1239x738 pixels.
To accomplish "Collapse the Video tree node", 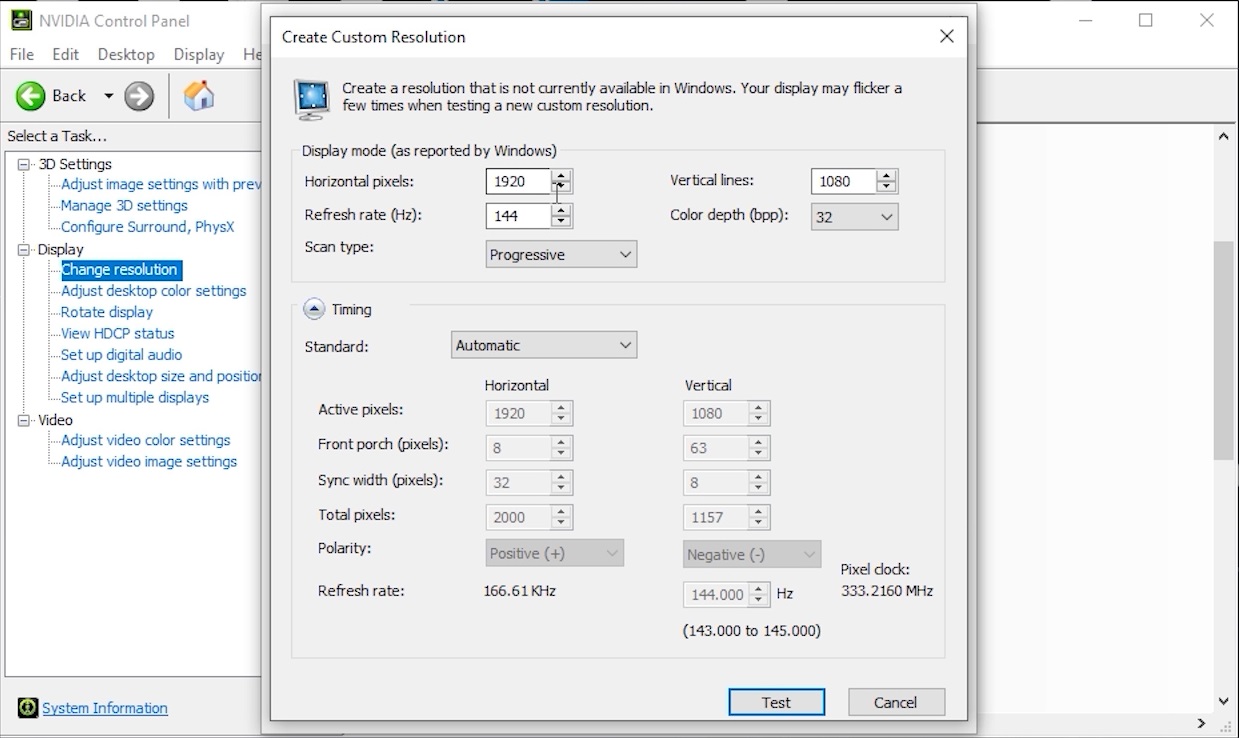I will (x=24, y=420).
